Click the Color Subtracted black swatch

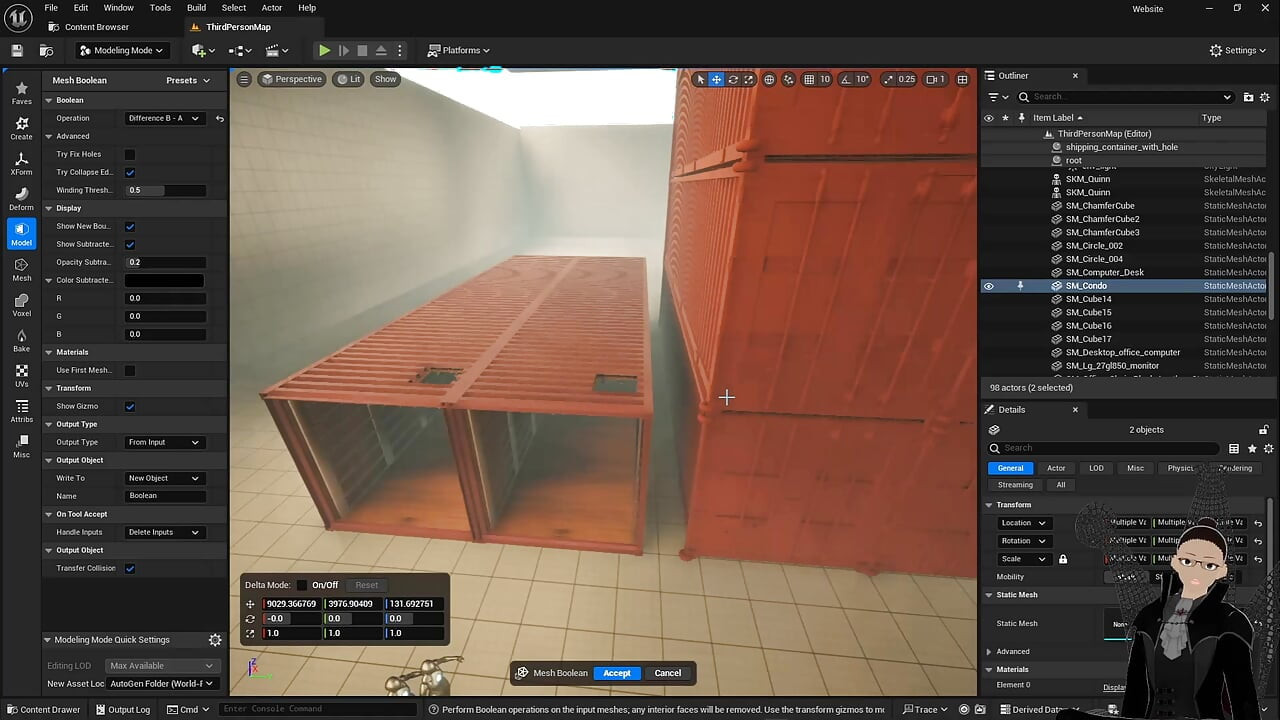[164, 280]
